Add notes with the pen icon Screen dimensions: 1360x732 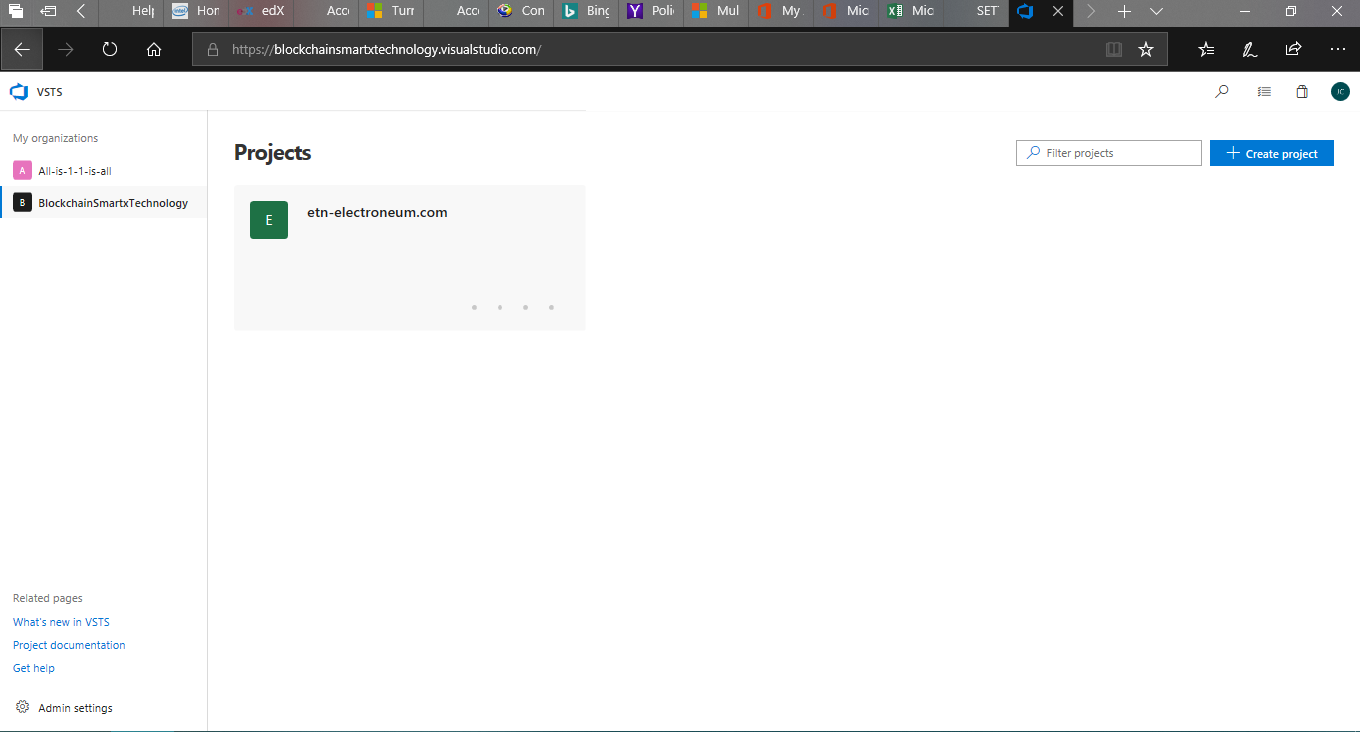(1249, 49)
